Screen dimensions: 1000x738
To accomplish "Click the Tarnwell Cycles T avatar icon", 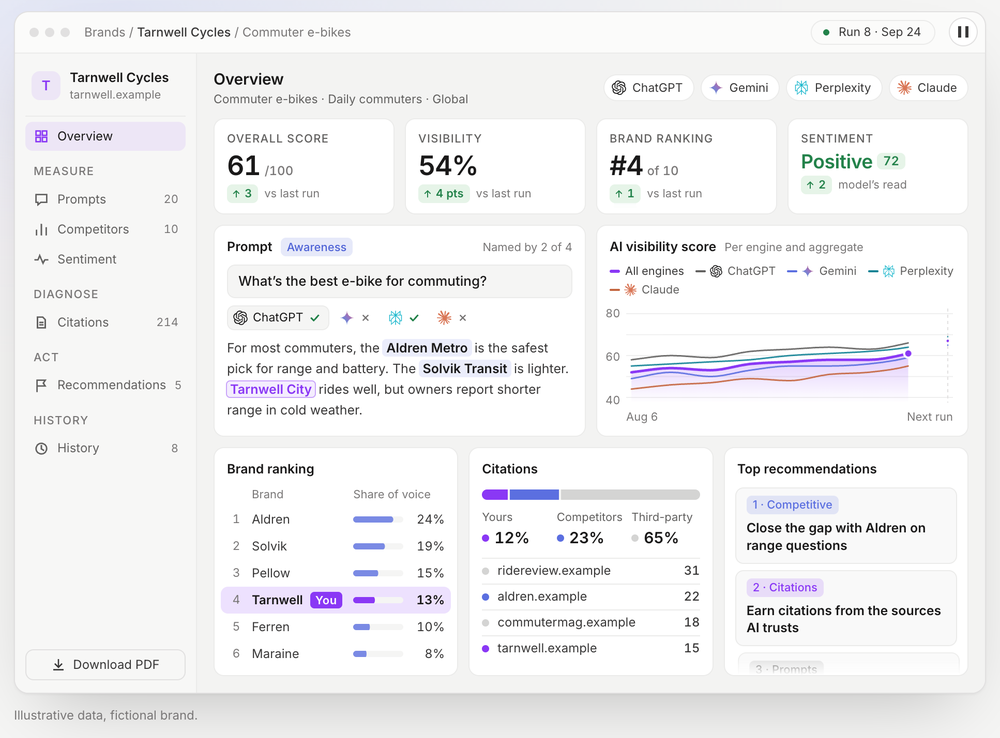I will (46, 85).
